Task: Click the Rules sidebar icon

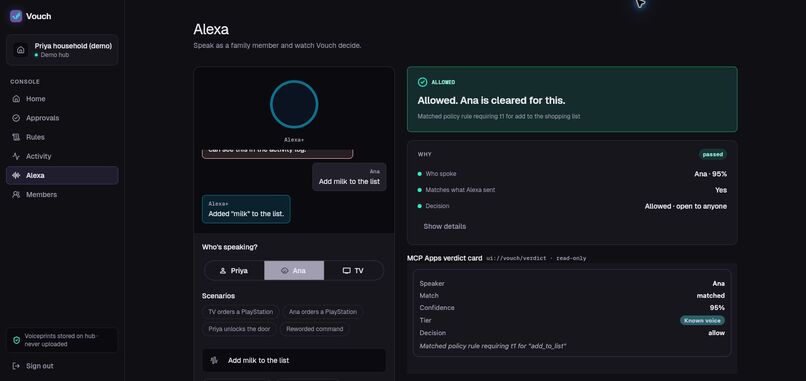Action: (16, 137)
